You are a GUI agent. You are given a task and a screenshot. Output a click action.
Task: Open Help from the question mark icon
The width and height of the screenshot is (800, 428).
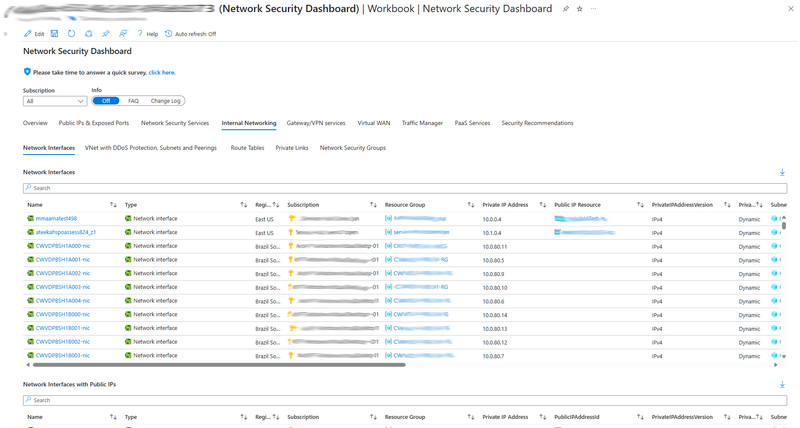click(x=140, y=34)
